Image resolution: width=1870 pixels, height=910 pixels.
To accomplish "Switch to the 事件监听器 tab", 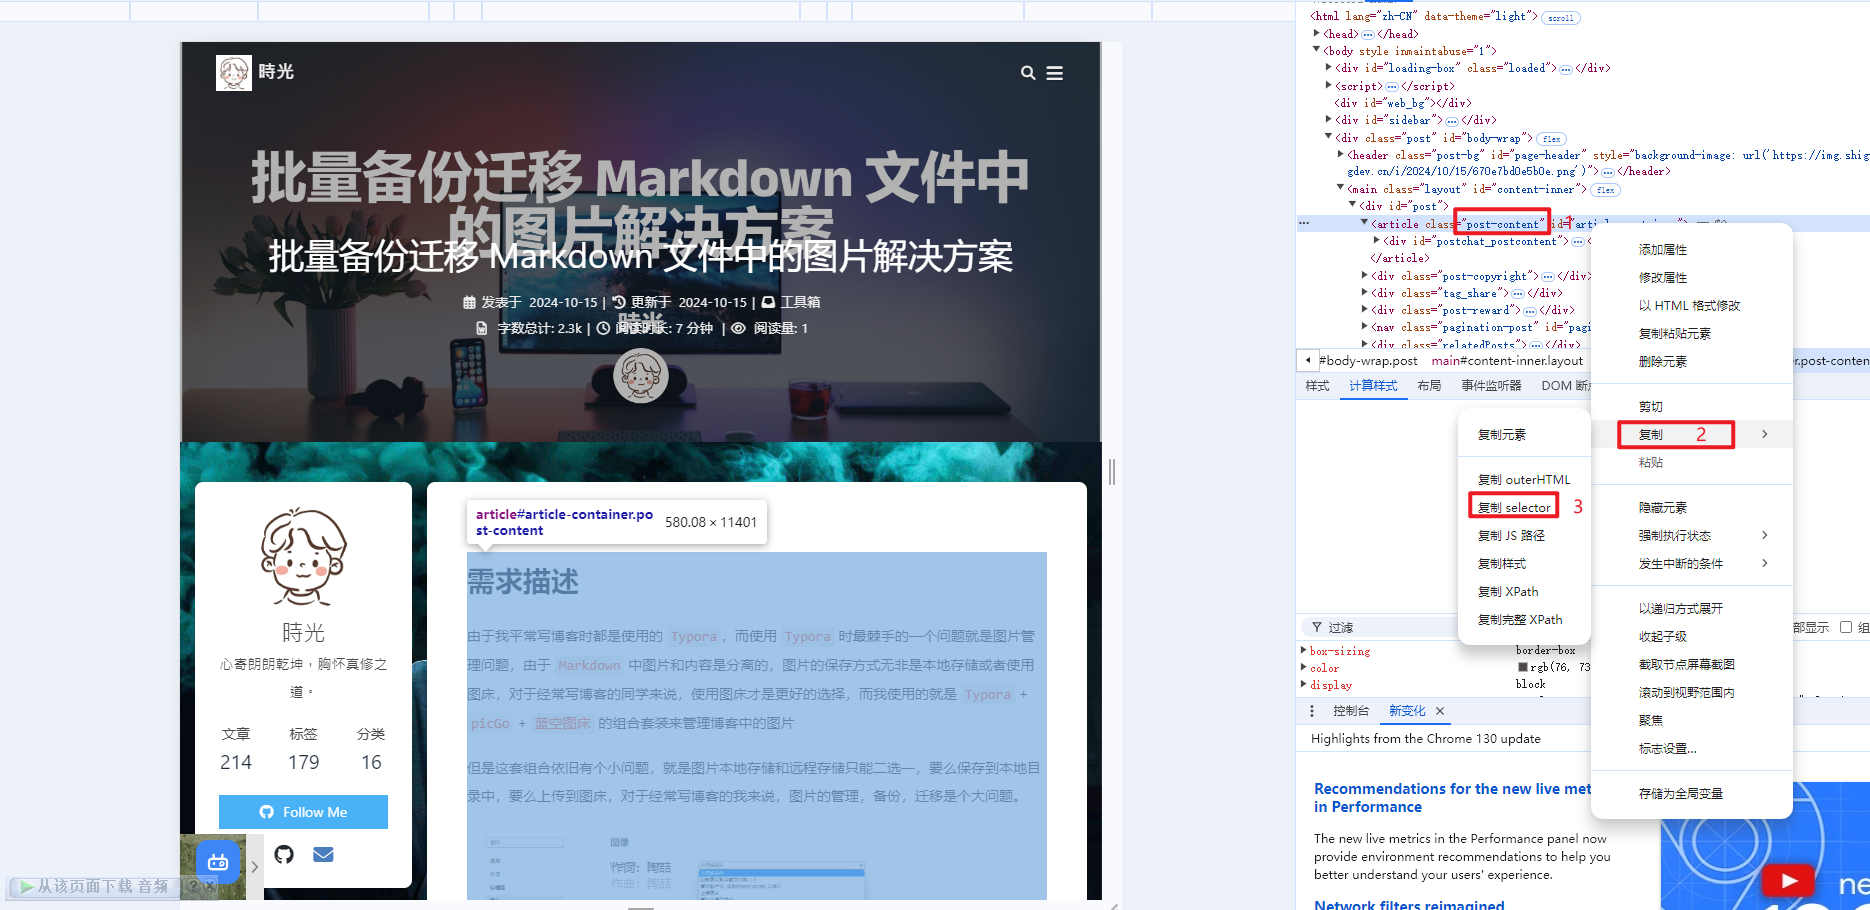I will [x=1491, y=386].
